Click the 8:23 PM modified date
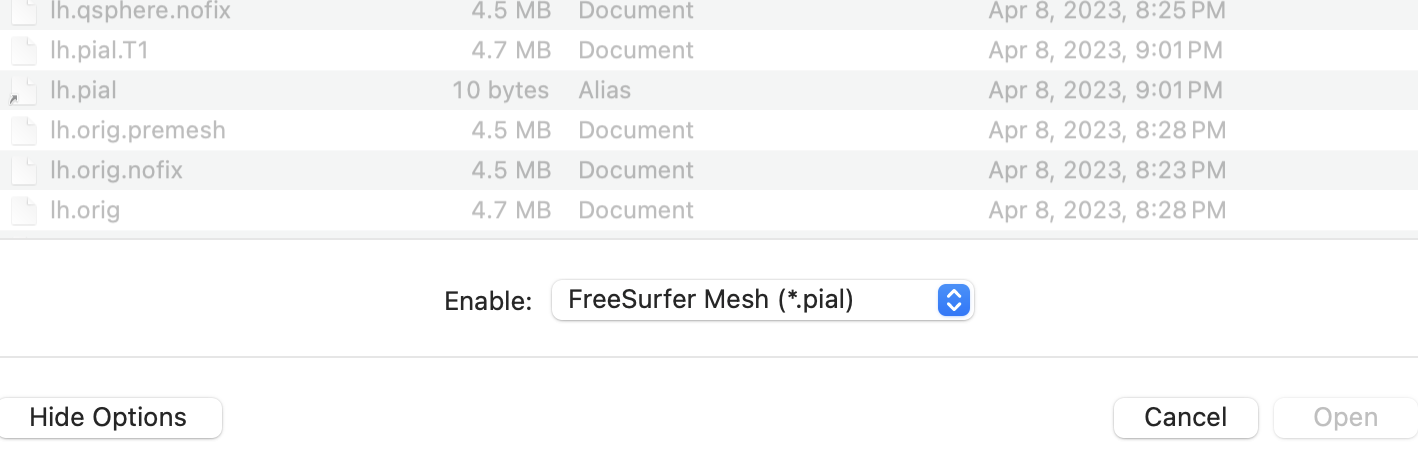Image resolution: width=1418 pixels, height=466 pixels. pyautogui.click(x=1107, y=171)
